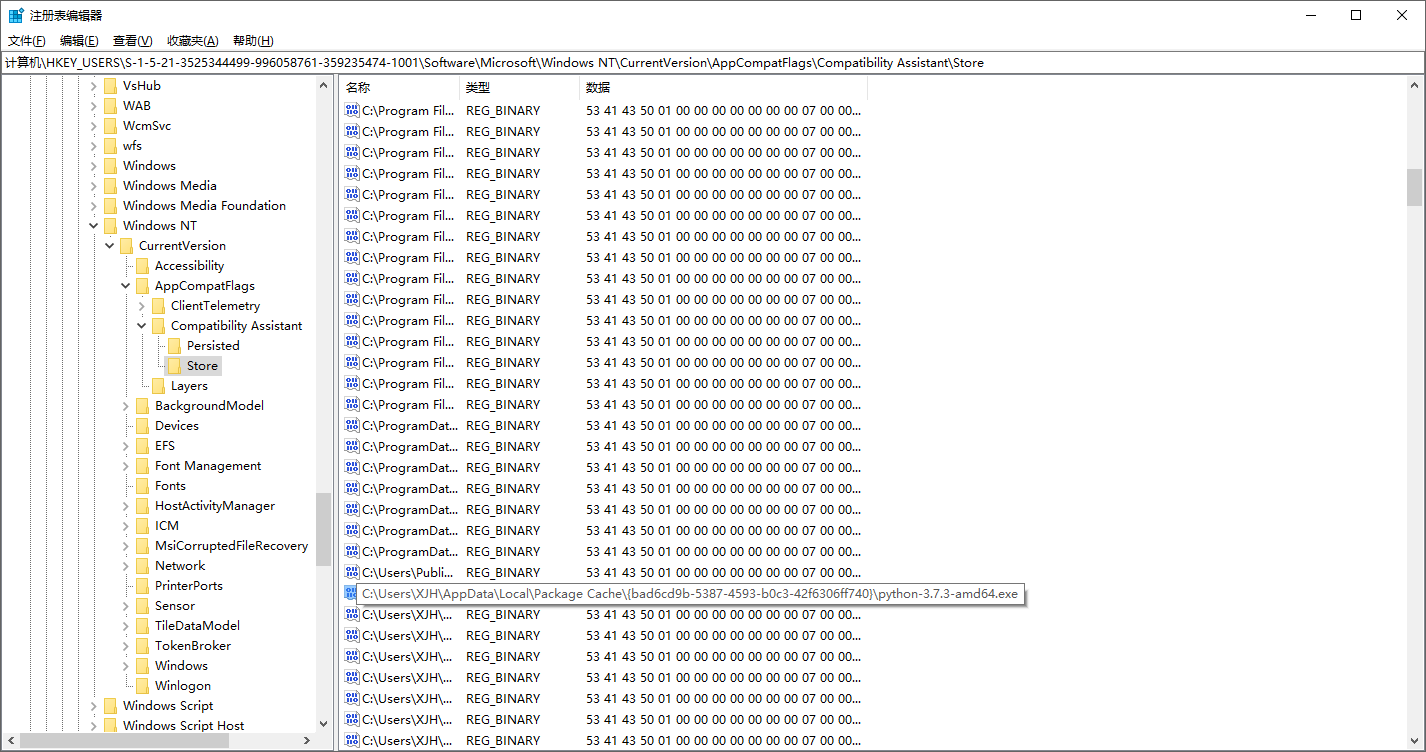Select the Windows Script tree item label

[167, 706]
